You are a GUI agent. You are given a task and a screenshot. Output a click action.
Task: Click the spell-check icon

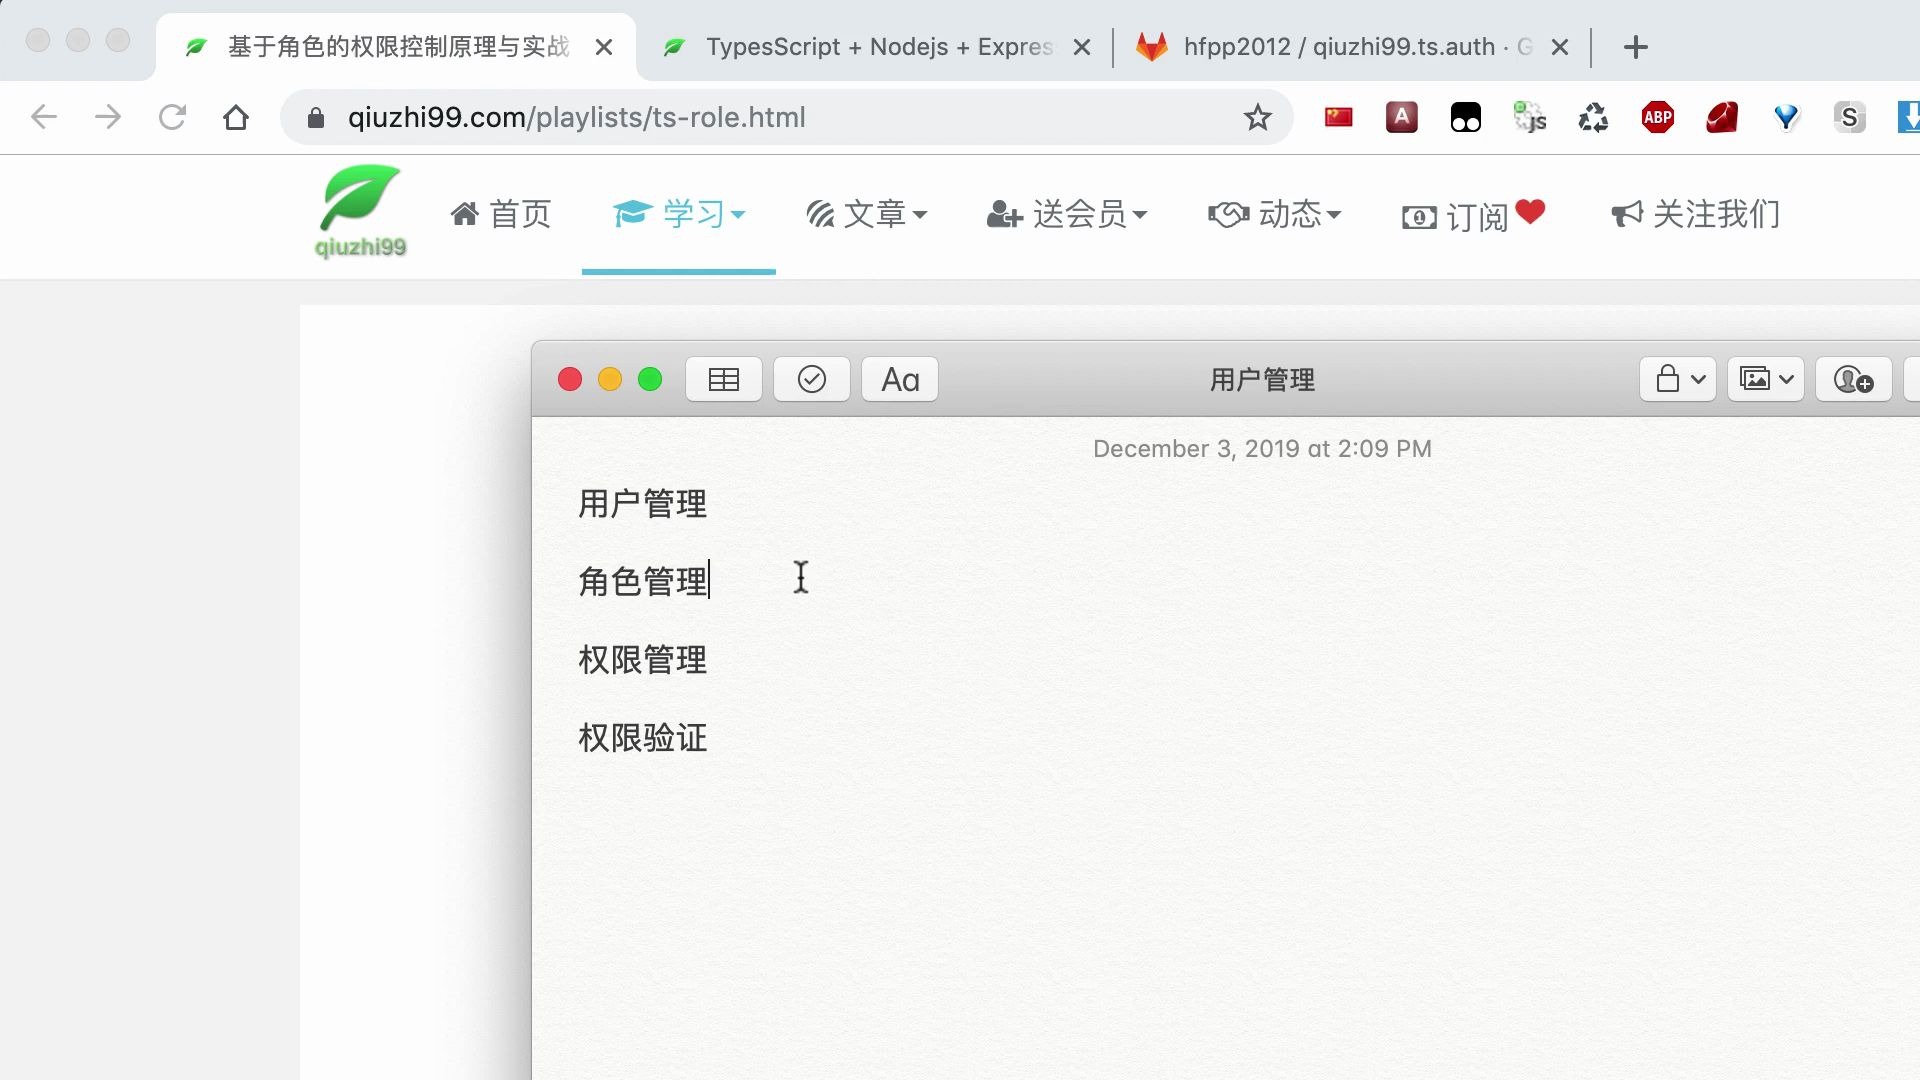810,381
